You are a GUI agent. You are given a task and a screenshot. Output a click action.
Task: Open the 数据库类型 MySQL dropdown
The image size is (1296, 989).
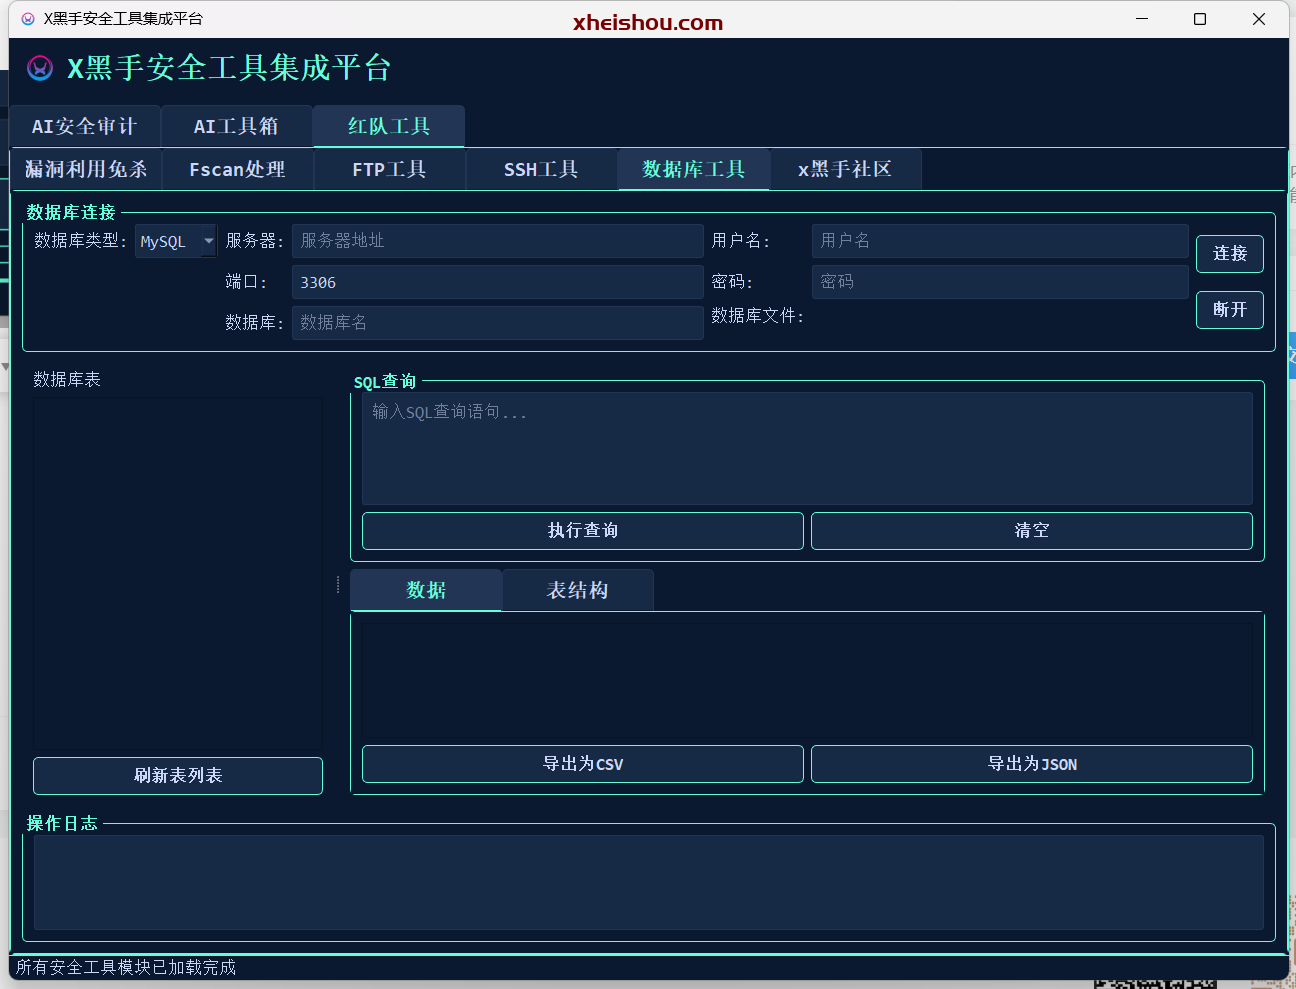(x=175, y=240)
